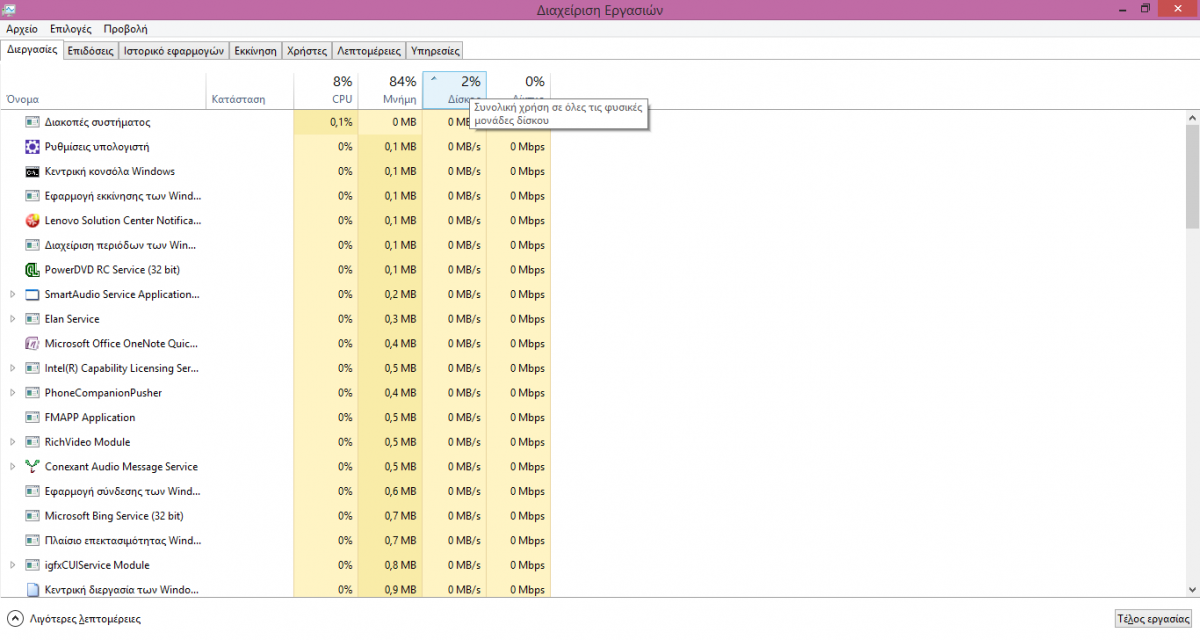Screen dimensions: 1200x640
Task: Switch to the Εκκίνηση tab
Action: (x=255, y=50)
